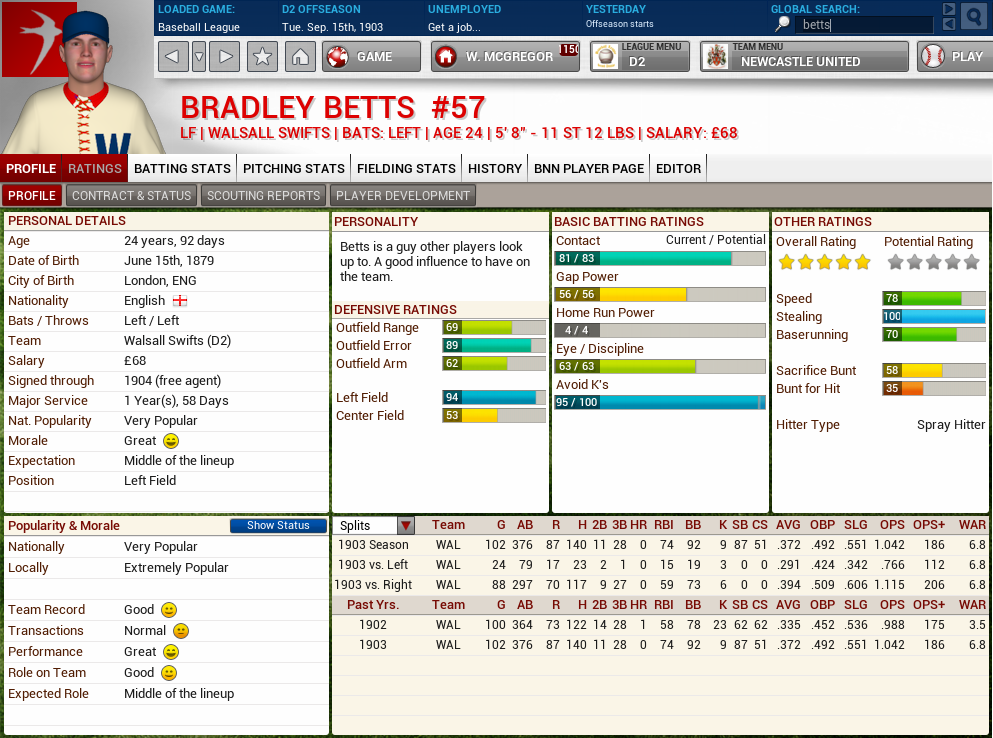Open the Splits dropdown in the stats panel
Screen dimensions: 993x738
coord(407,524)
